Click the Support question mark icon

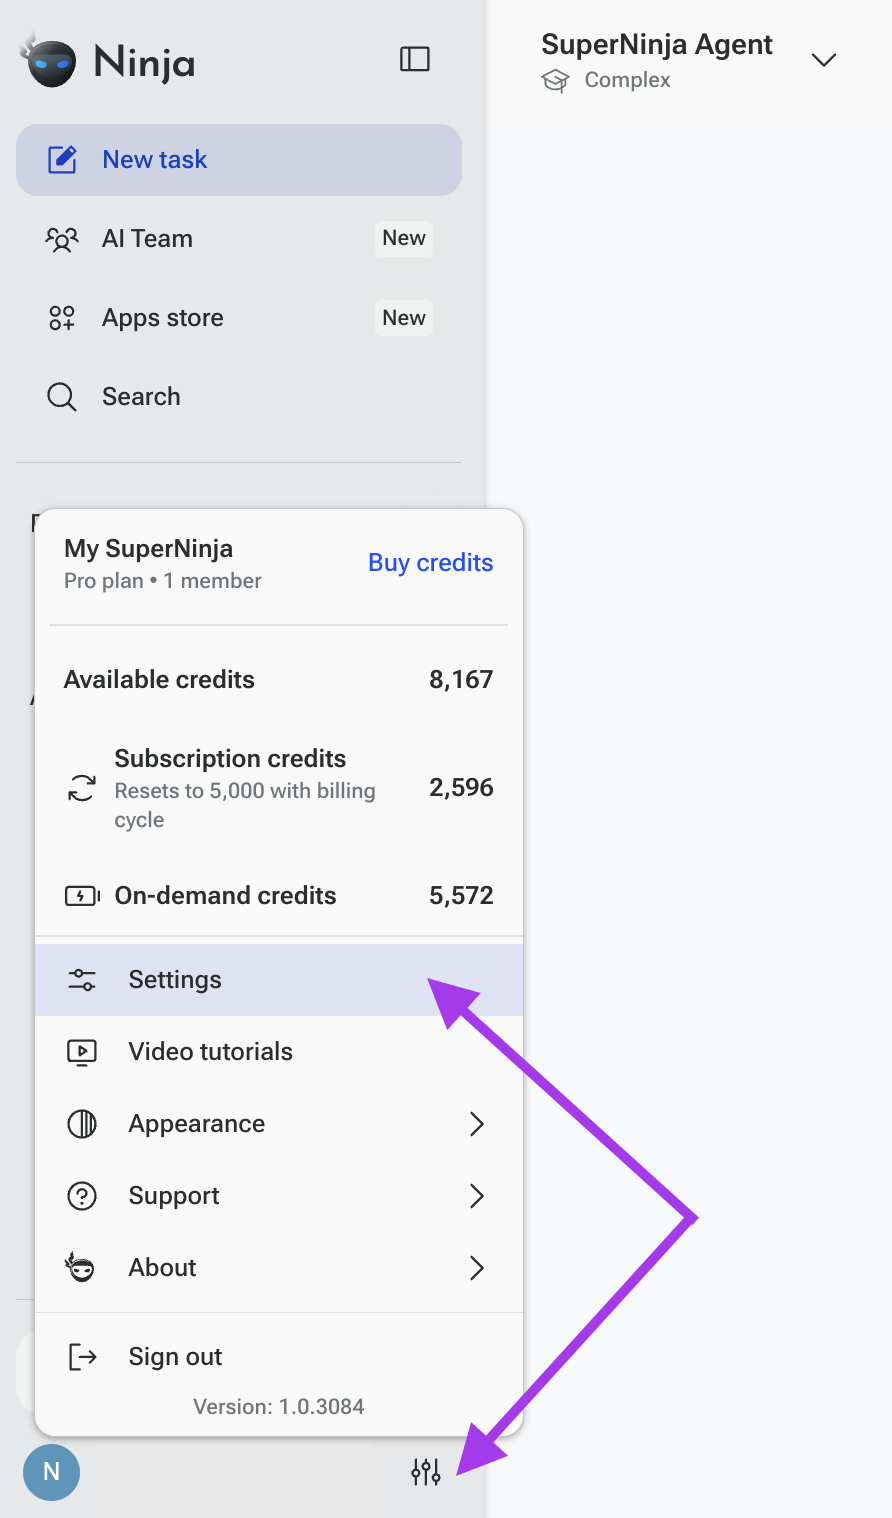tap(82, 1196)
